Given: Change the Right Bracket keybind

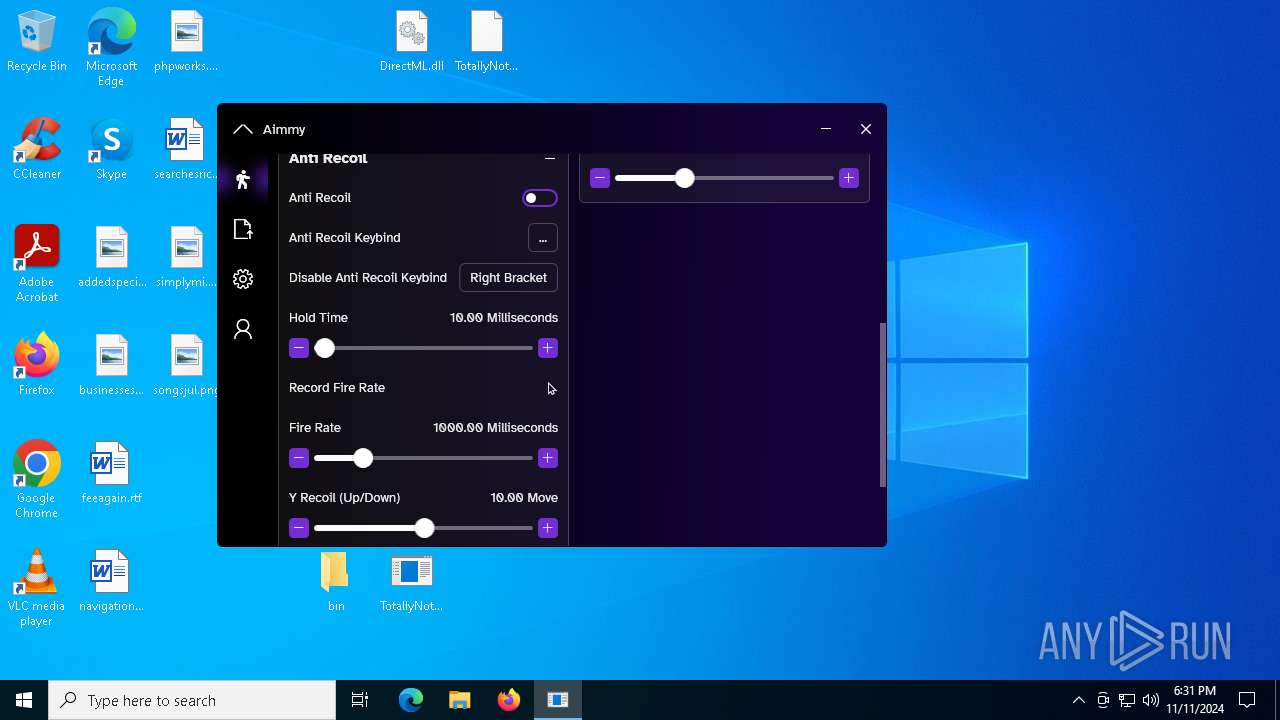Looking at the screenshot, I should pos(508,278).
